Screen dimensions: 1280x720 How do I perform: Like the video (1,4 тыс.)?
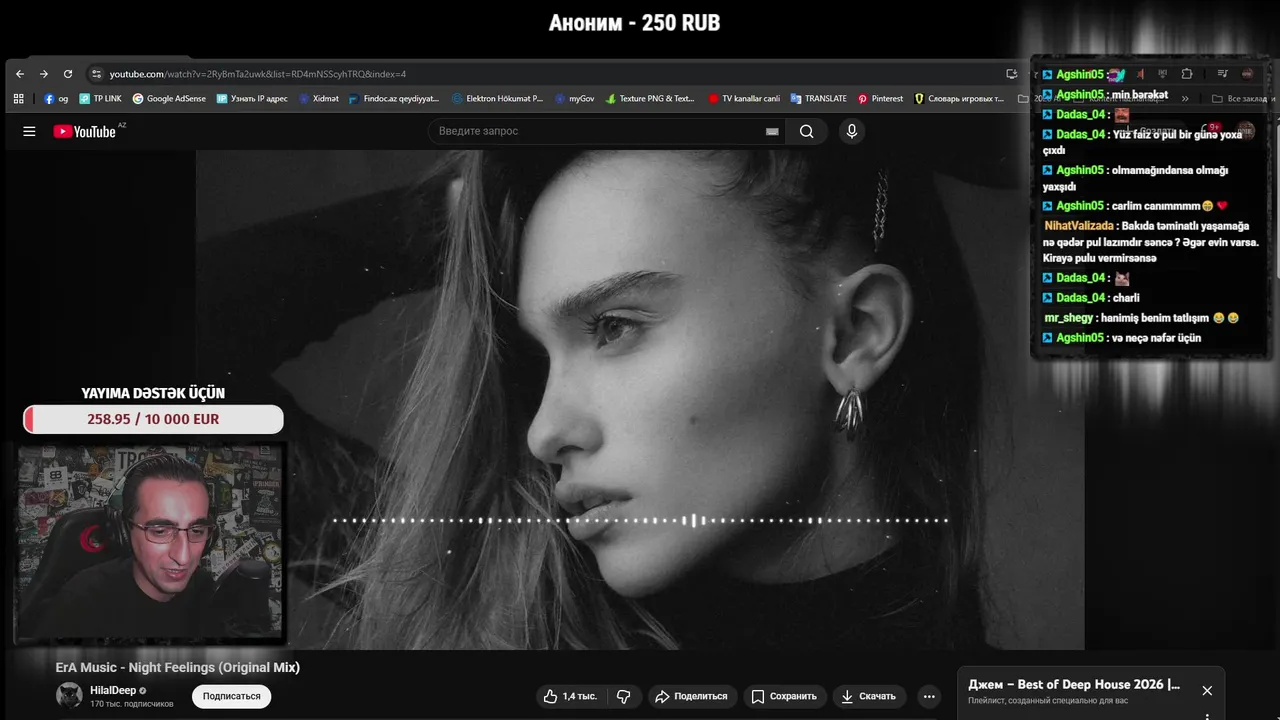pyautogui.click(x=571, y=696)
